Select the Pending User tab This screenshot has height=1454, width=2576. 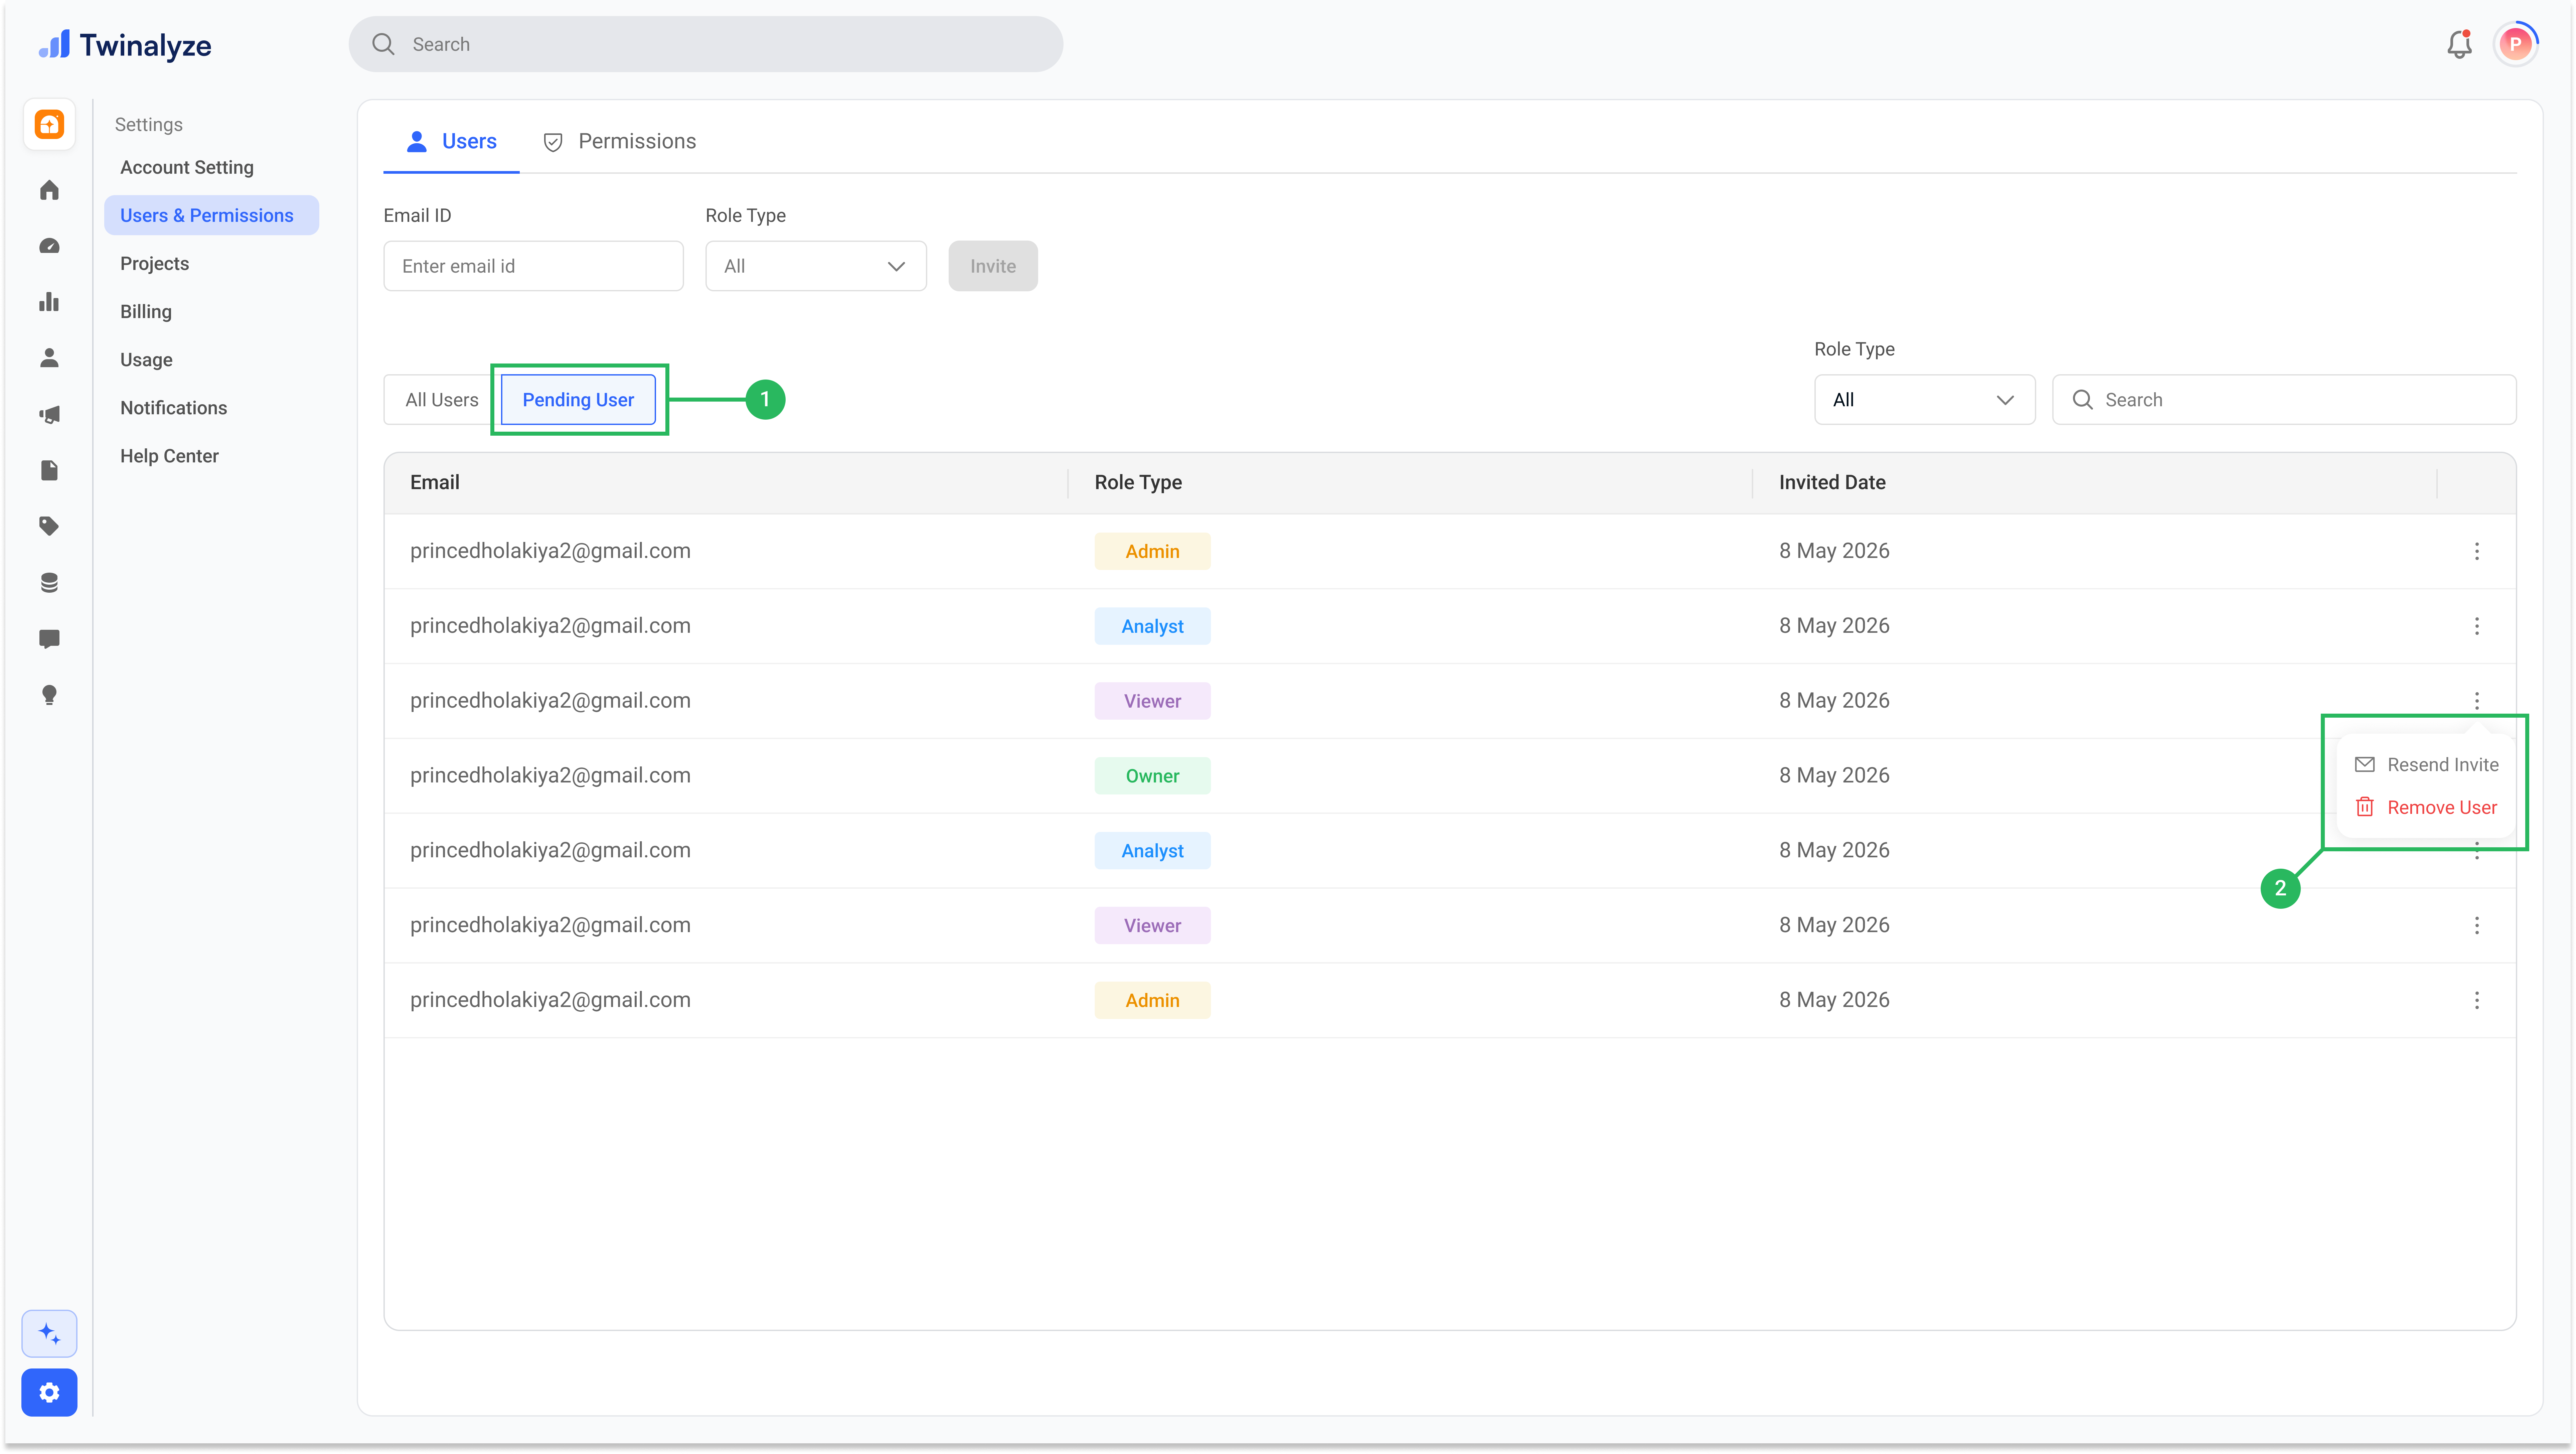click(x=578, y=400)
